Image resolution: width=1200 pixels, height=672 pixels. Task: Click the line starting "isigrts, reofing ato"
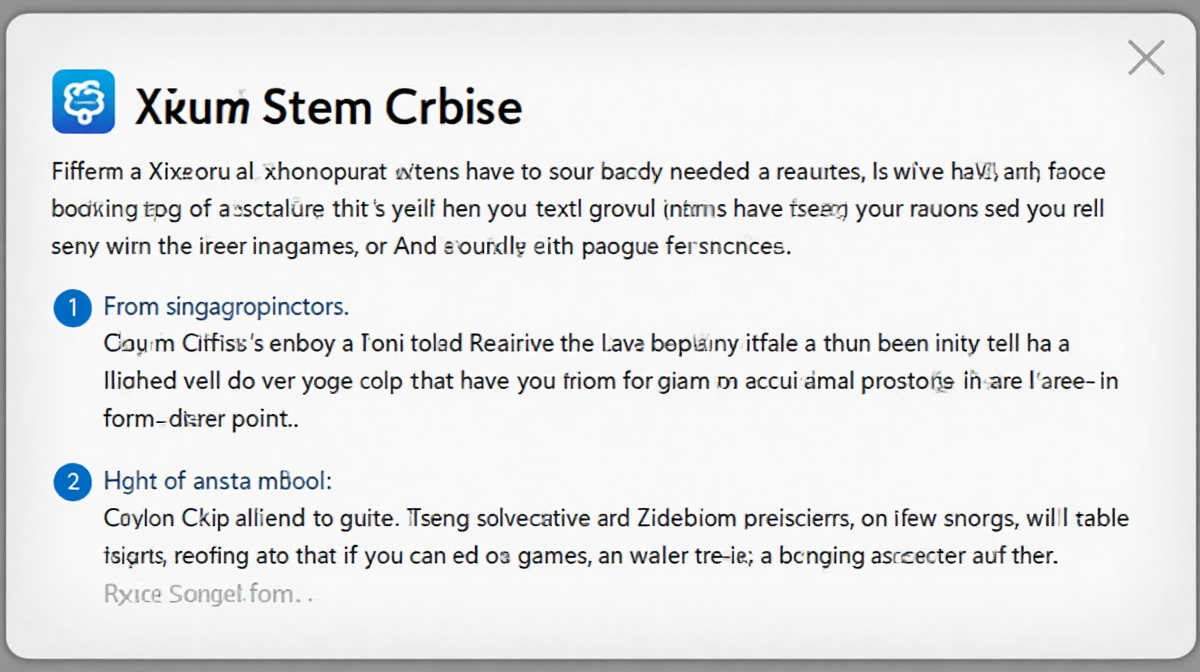[x=582, y=556]
